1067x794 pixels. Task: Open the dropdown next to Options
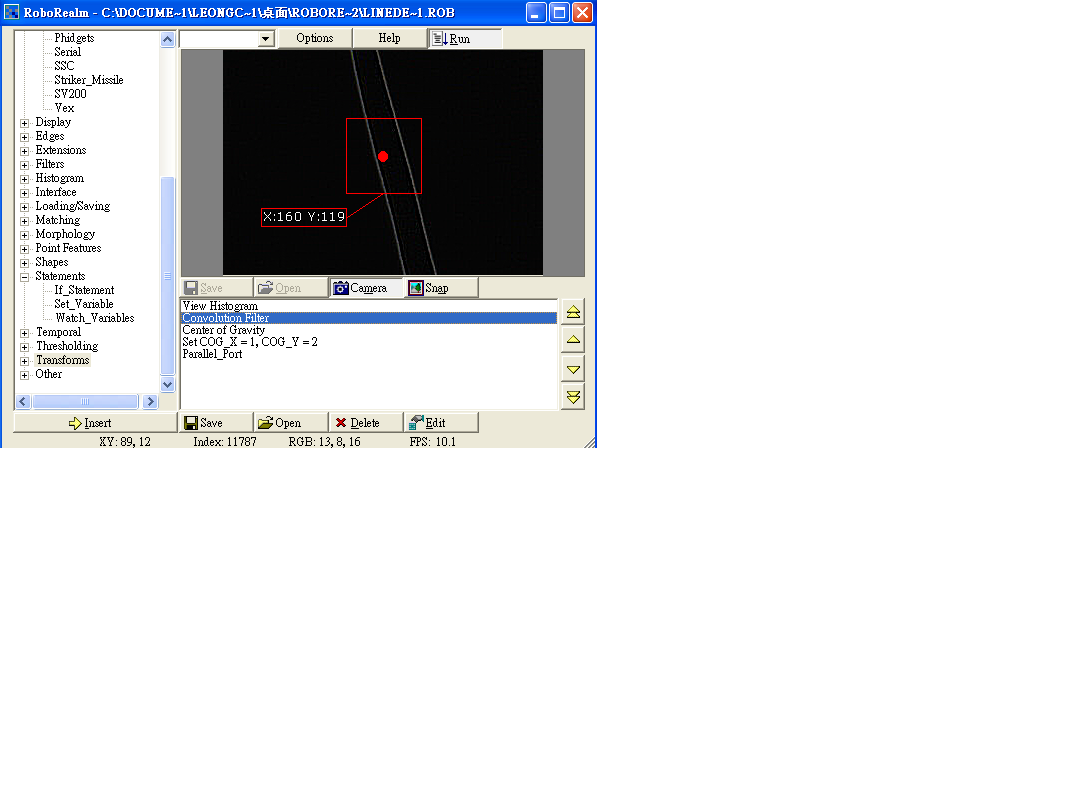[265, 39]
